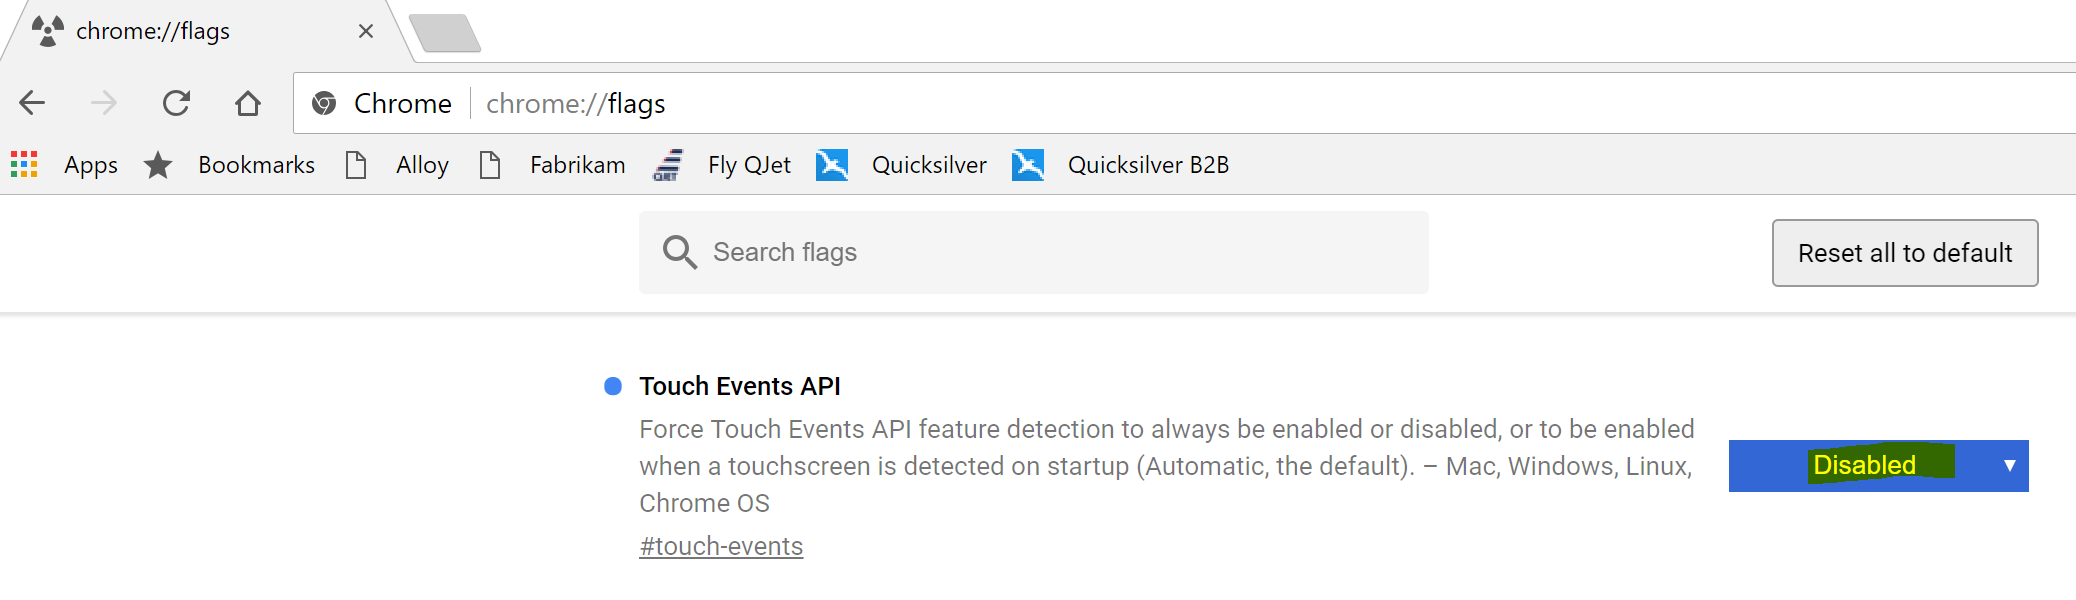Click the forward navigation arrow
The width and height of the screenshot is (2076, 600).
104,103
